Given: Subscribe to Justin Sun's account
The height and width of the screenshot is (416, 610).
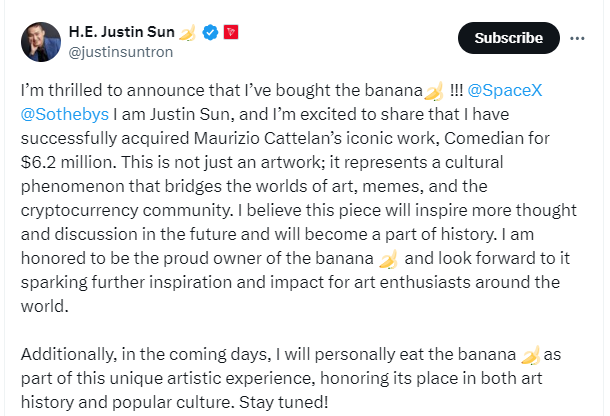Looking at the screenshot, I should pyautogui.click(x=509, y=38).
